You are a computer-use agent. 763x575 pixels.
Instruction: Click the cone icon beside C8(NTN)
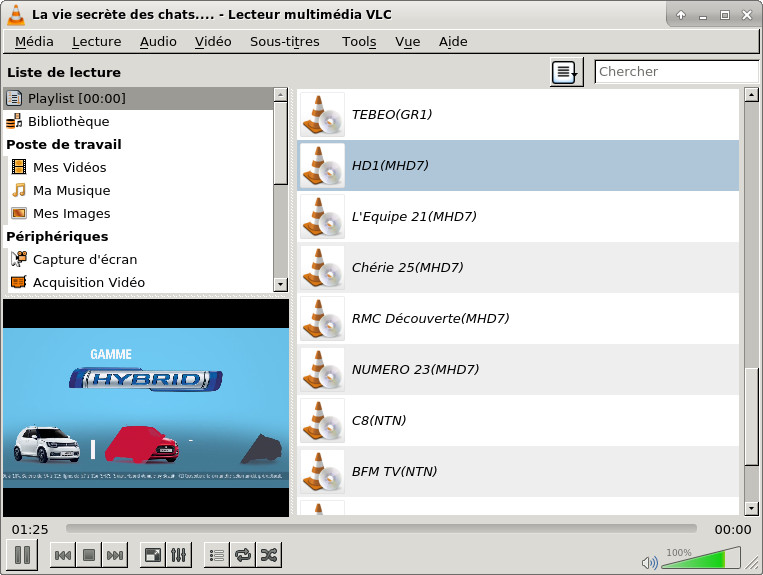click(x=322, y=420)
